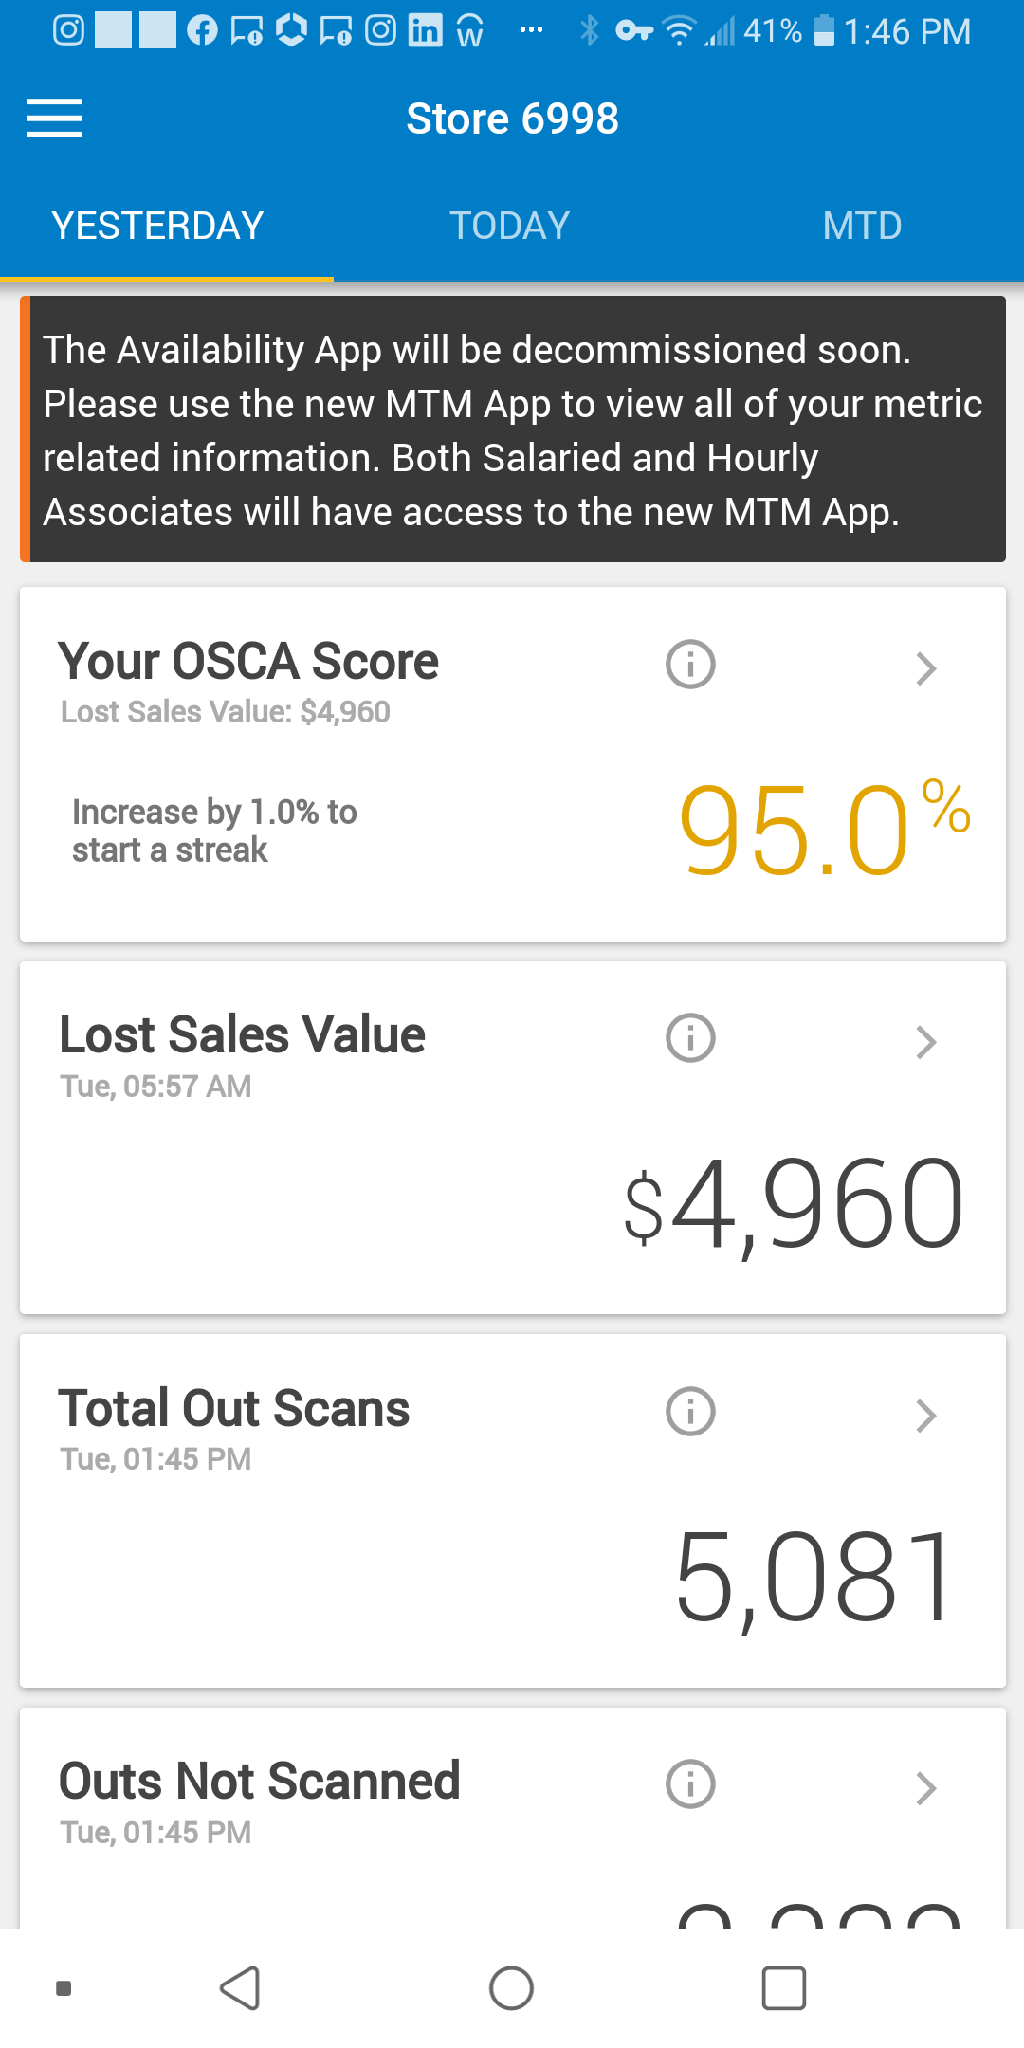Switch to the MTD tab
The height and width of the screenshot is (2048, 1024).
[x=862, y=226]
